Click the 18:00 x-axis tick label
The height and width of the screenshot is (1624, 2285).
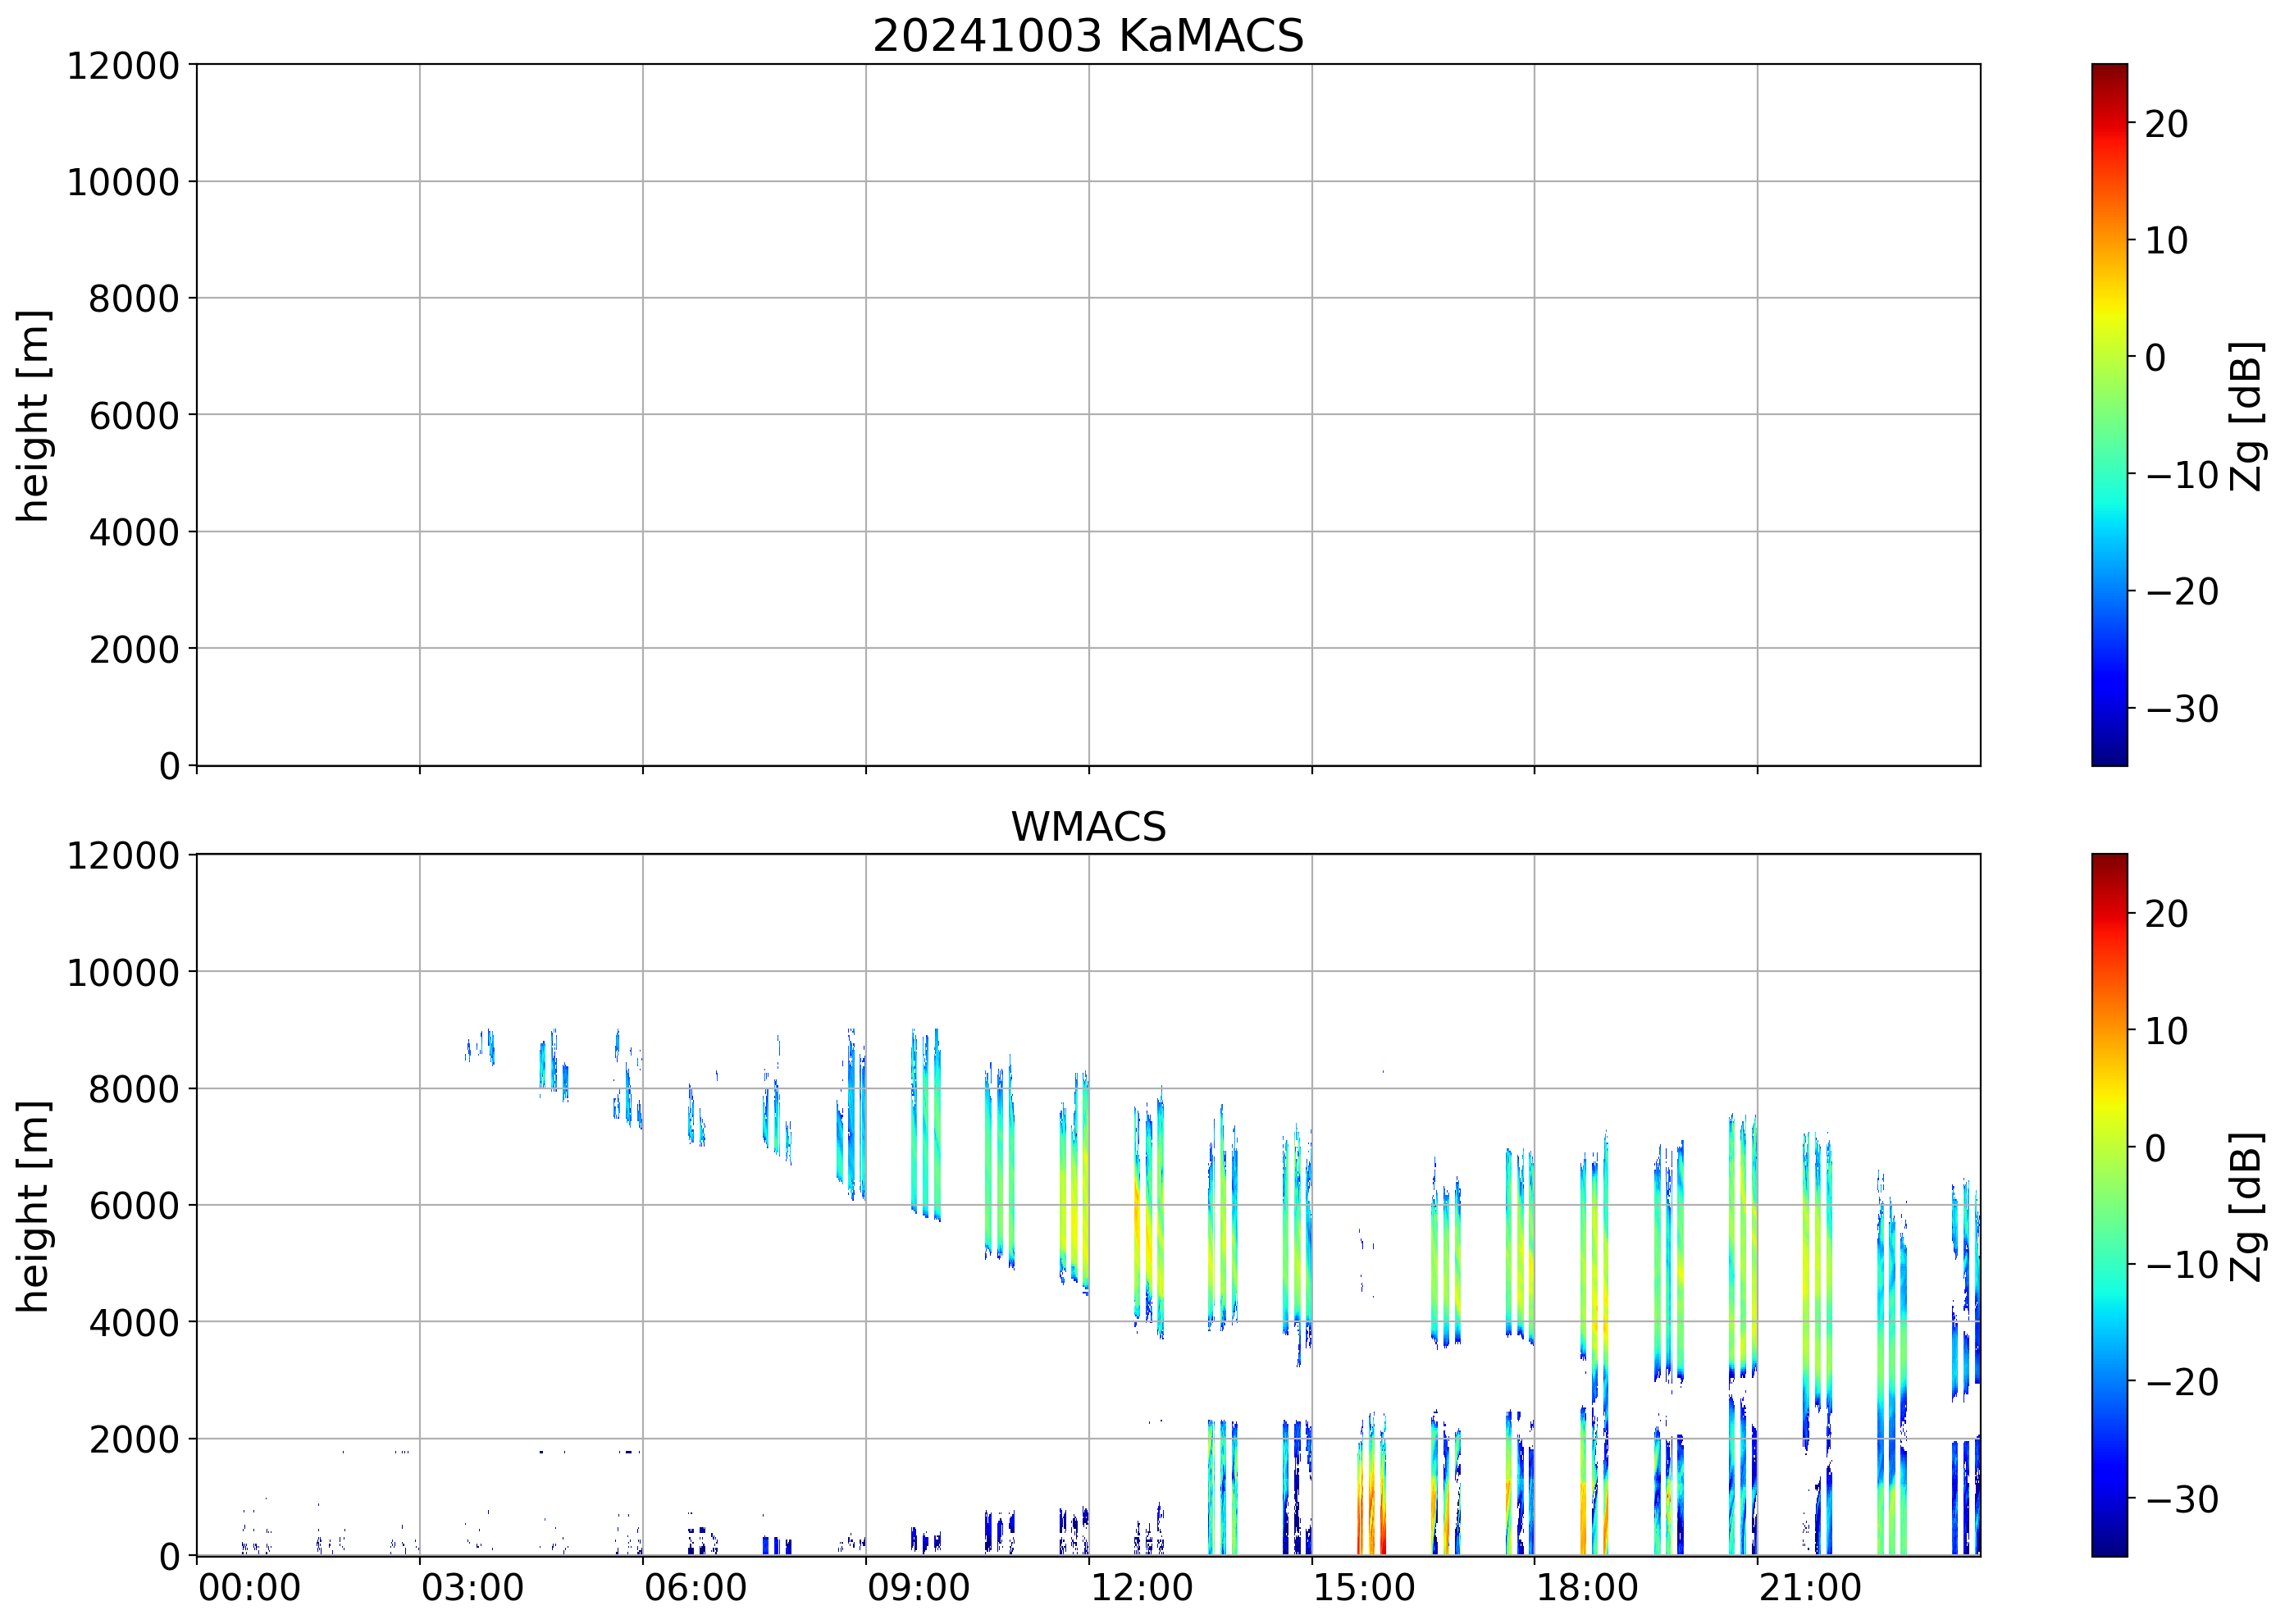pyautogui.click(x=1586, y=1588)
